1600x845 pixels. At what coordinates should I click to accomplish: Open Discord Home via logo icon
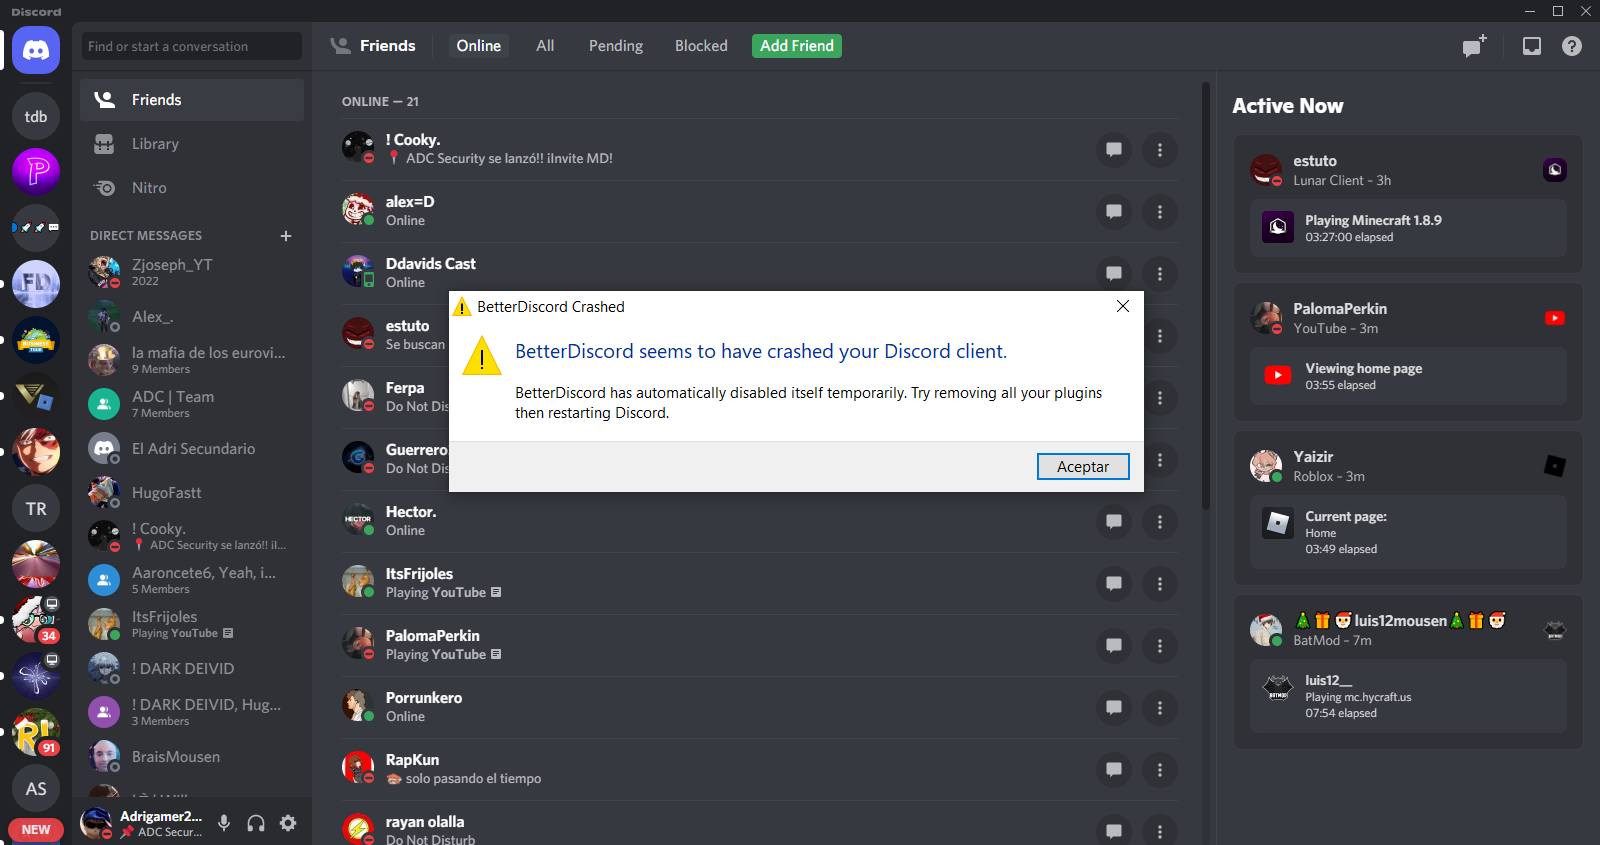tap(36, 50)
